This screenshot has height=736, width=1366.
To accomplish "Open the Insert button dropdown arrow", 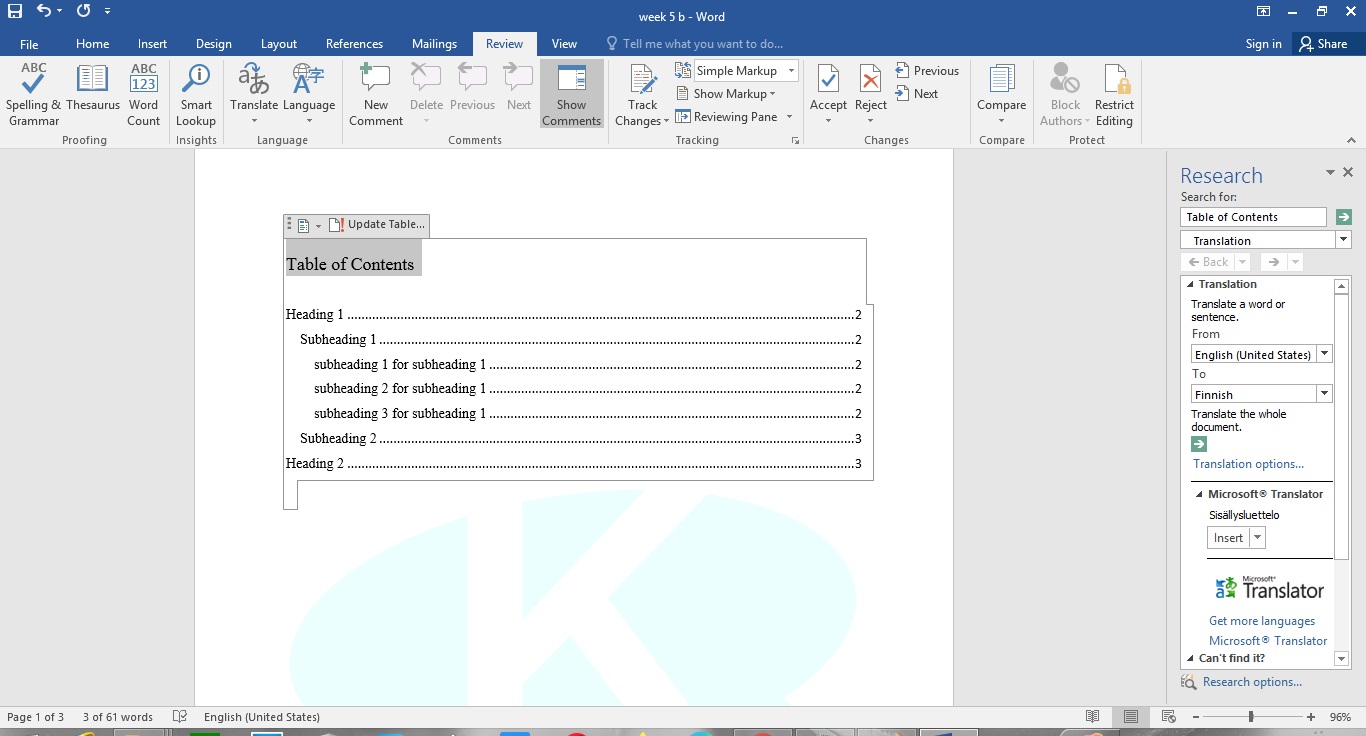I will point(1257,538).
